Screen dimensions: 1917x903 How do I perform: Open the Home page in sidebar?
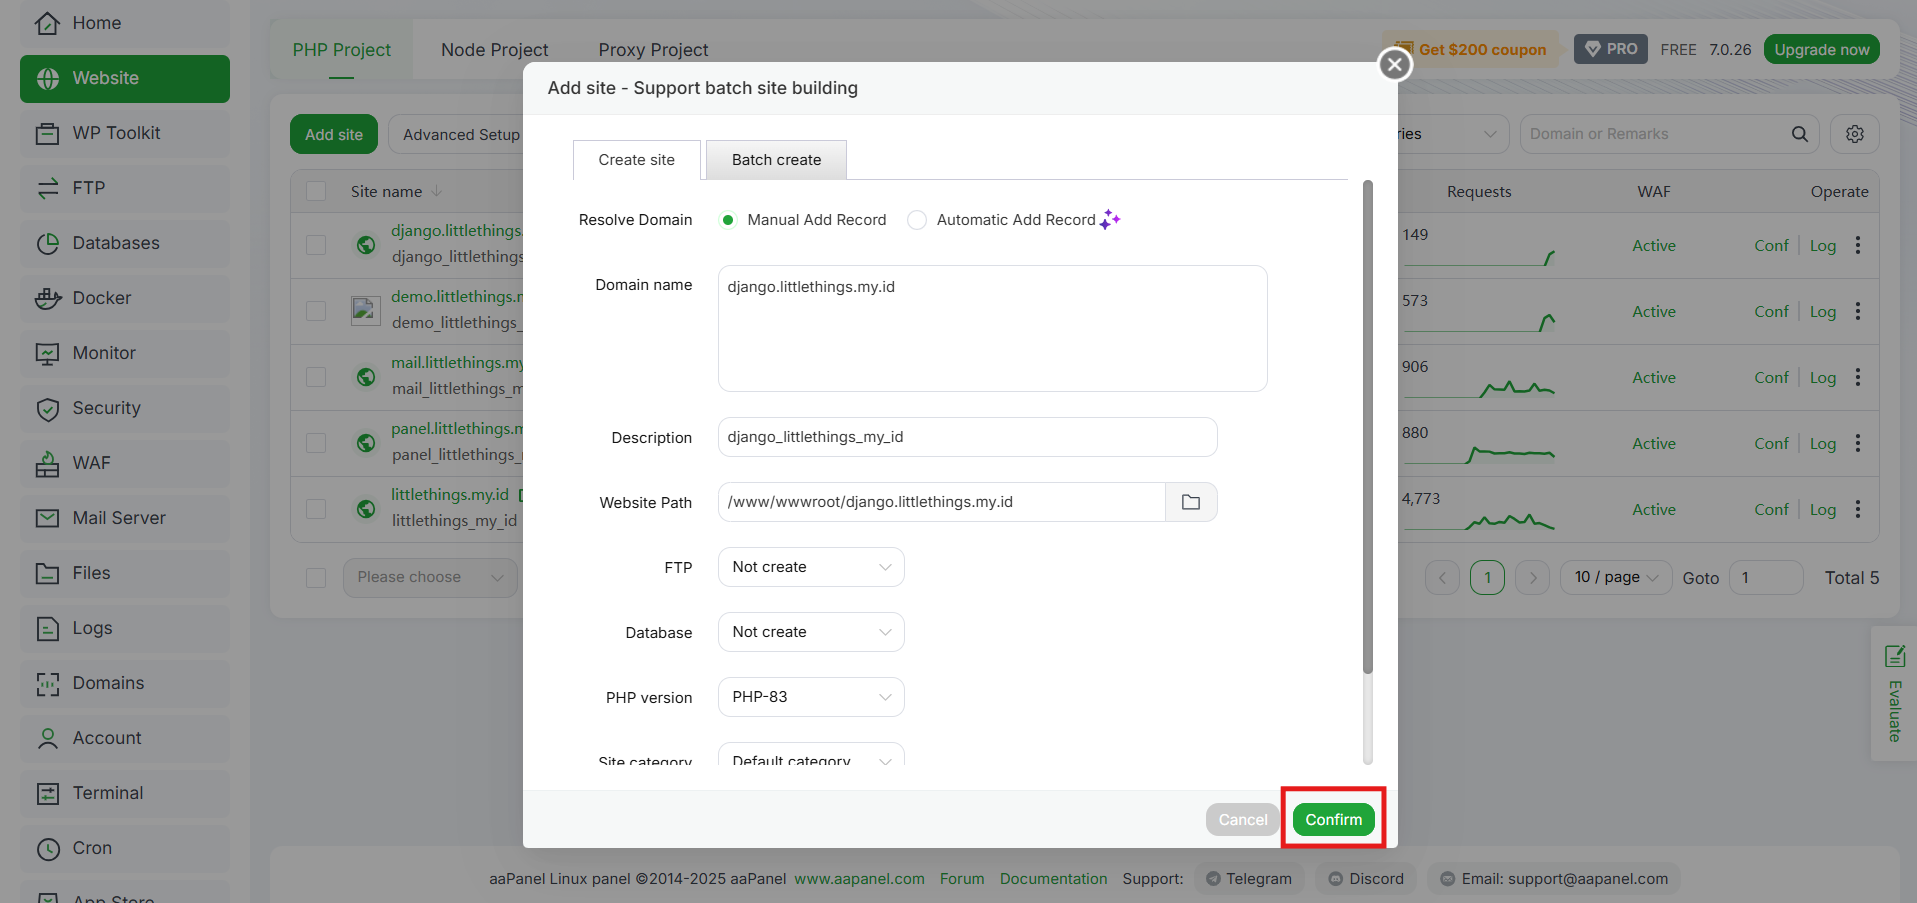(125, 23)
